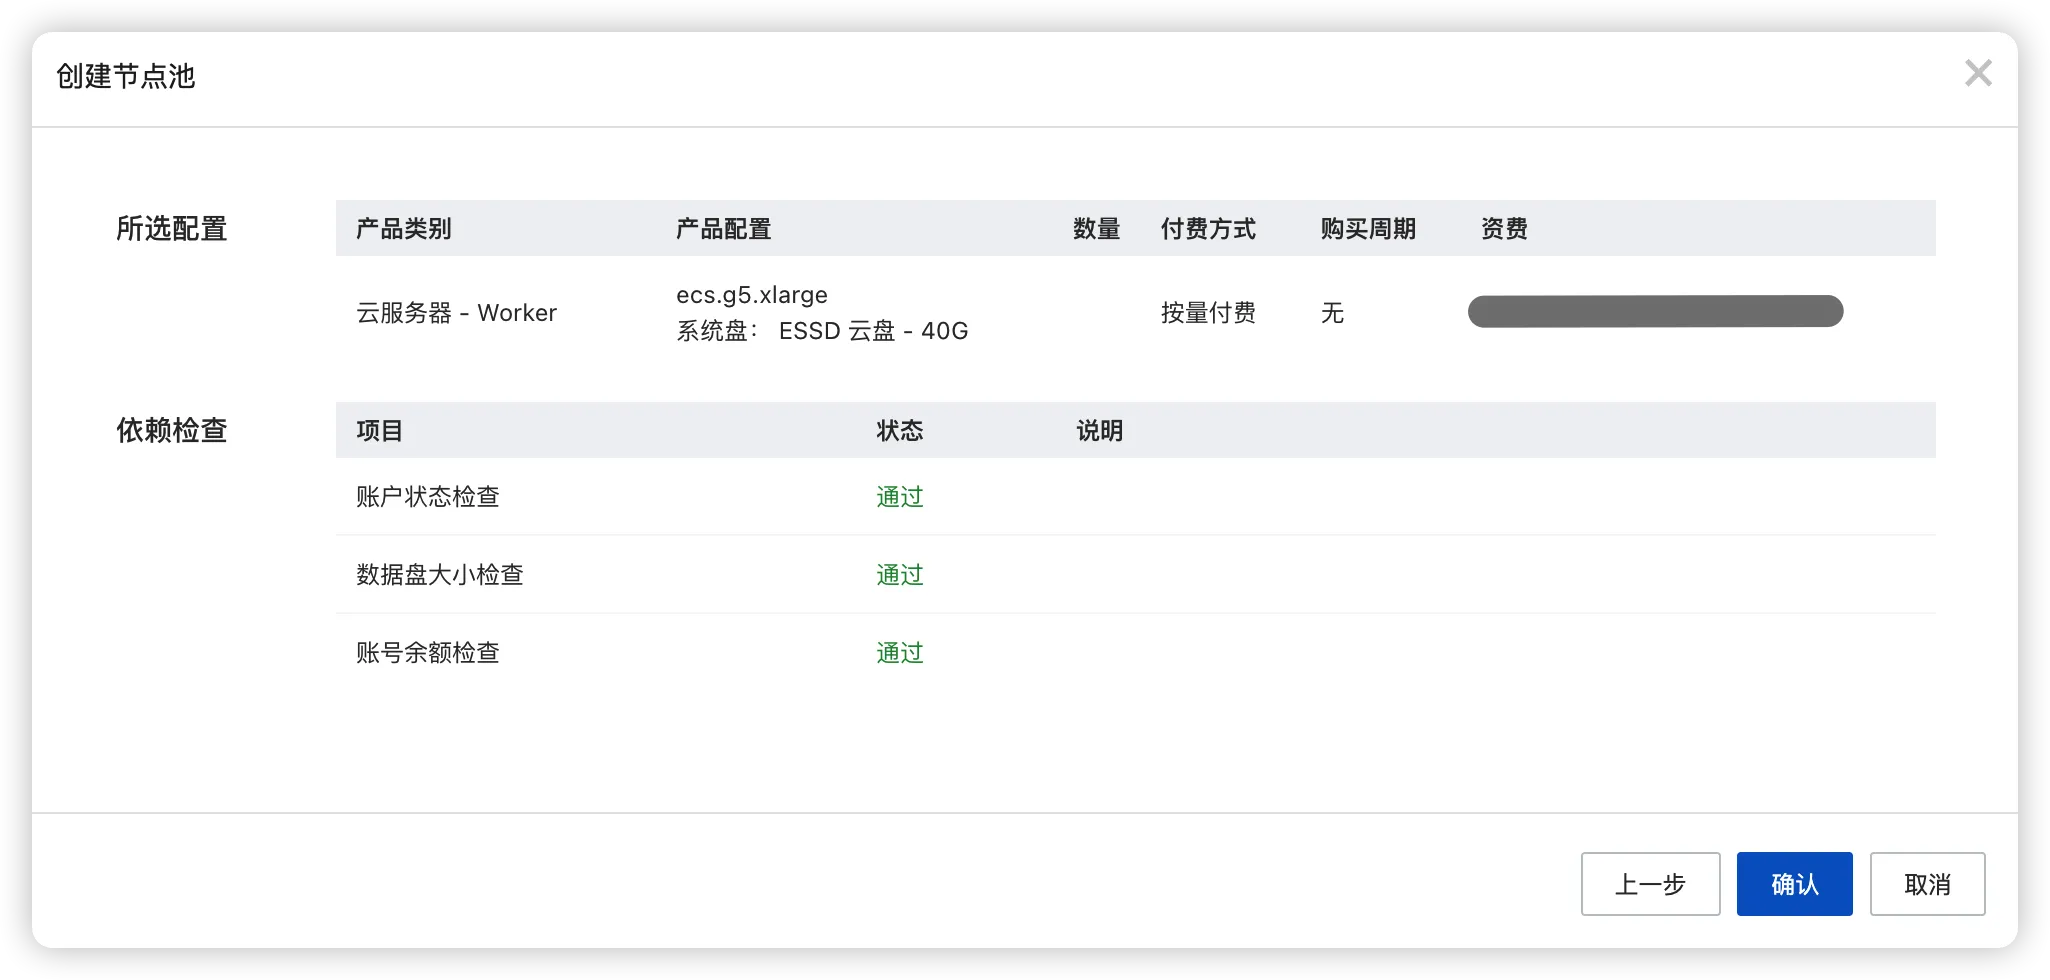Select the 账户状态检查 row item
The height and width of the screenshot is (980, 2050).
click(428, 497)
